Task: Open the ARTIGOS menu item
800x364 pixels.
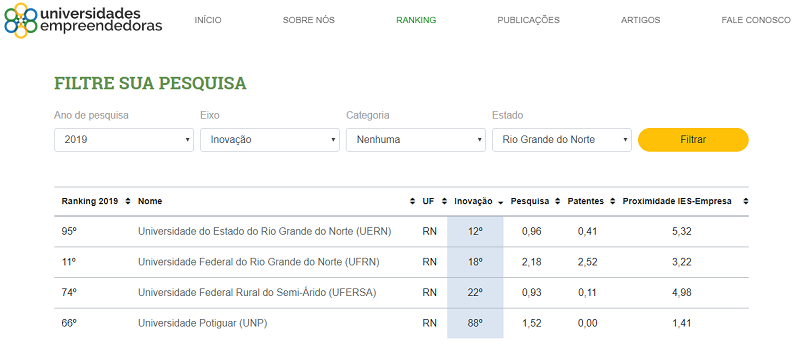Action: click(640, 20)
